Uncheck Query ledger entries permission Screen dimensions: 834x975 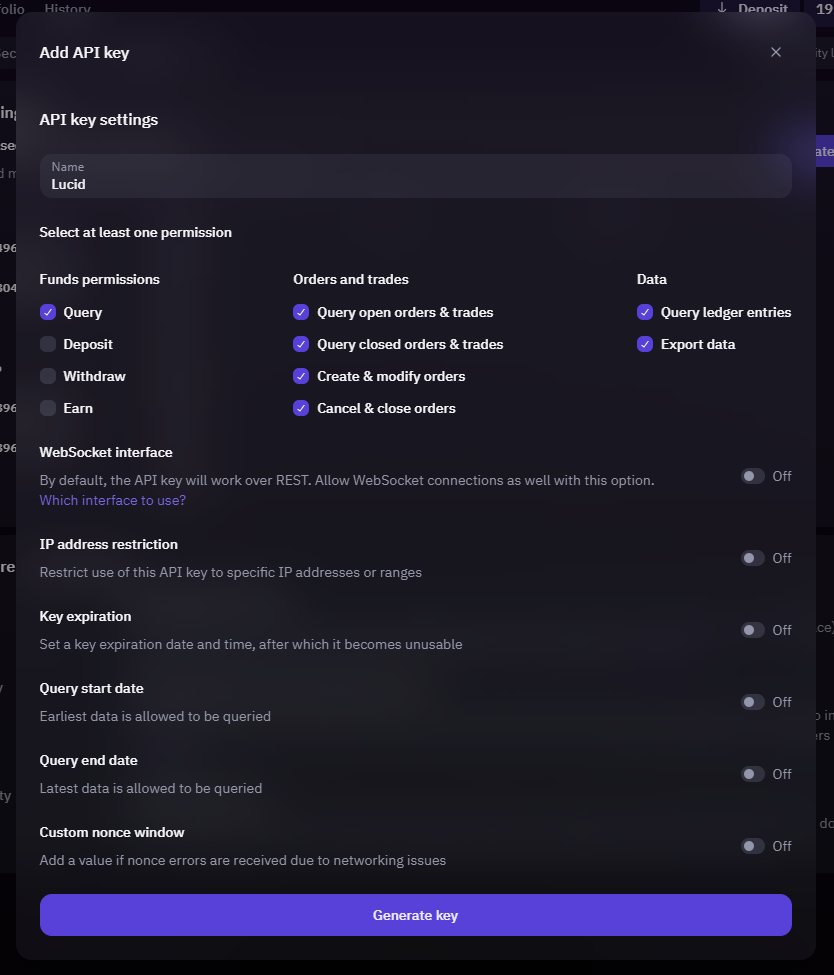(x=645, y=312)
